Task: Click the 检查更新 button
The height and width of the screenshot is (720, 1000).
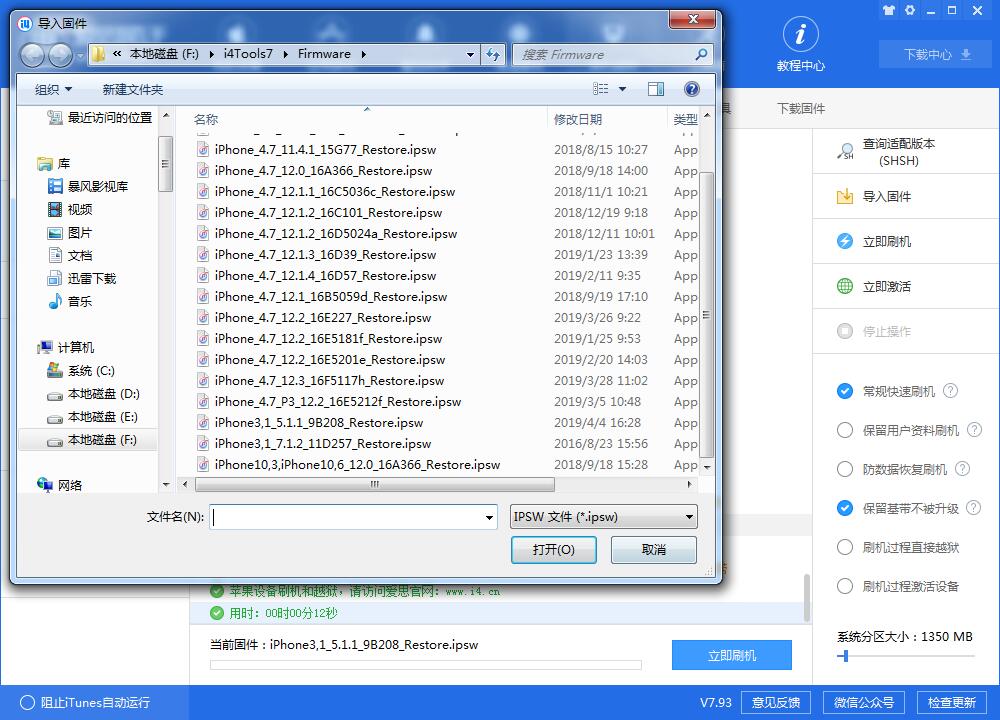Action: pos(952,703)
